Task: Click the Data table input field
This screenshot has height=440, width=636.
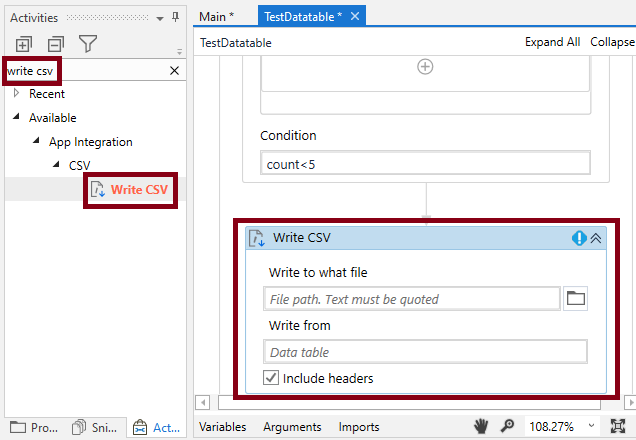Action: click(x=425, y=352)
